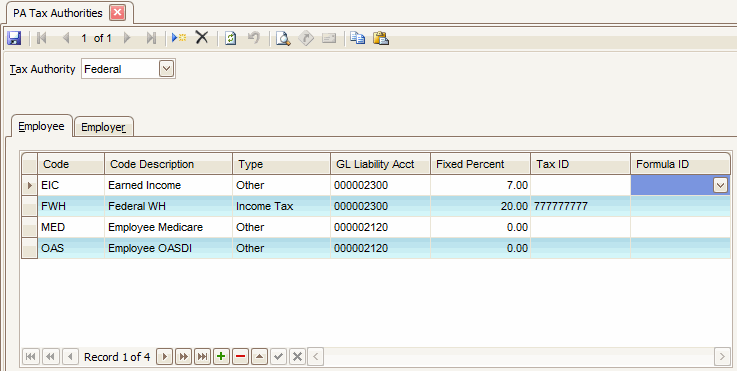Delete the record with the black X icon

click(x=202, y=38)
